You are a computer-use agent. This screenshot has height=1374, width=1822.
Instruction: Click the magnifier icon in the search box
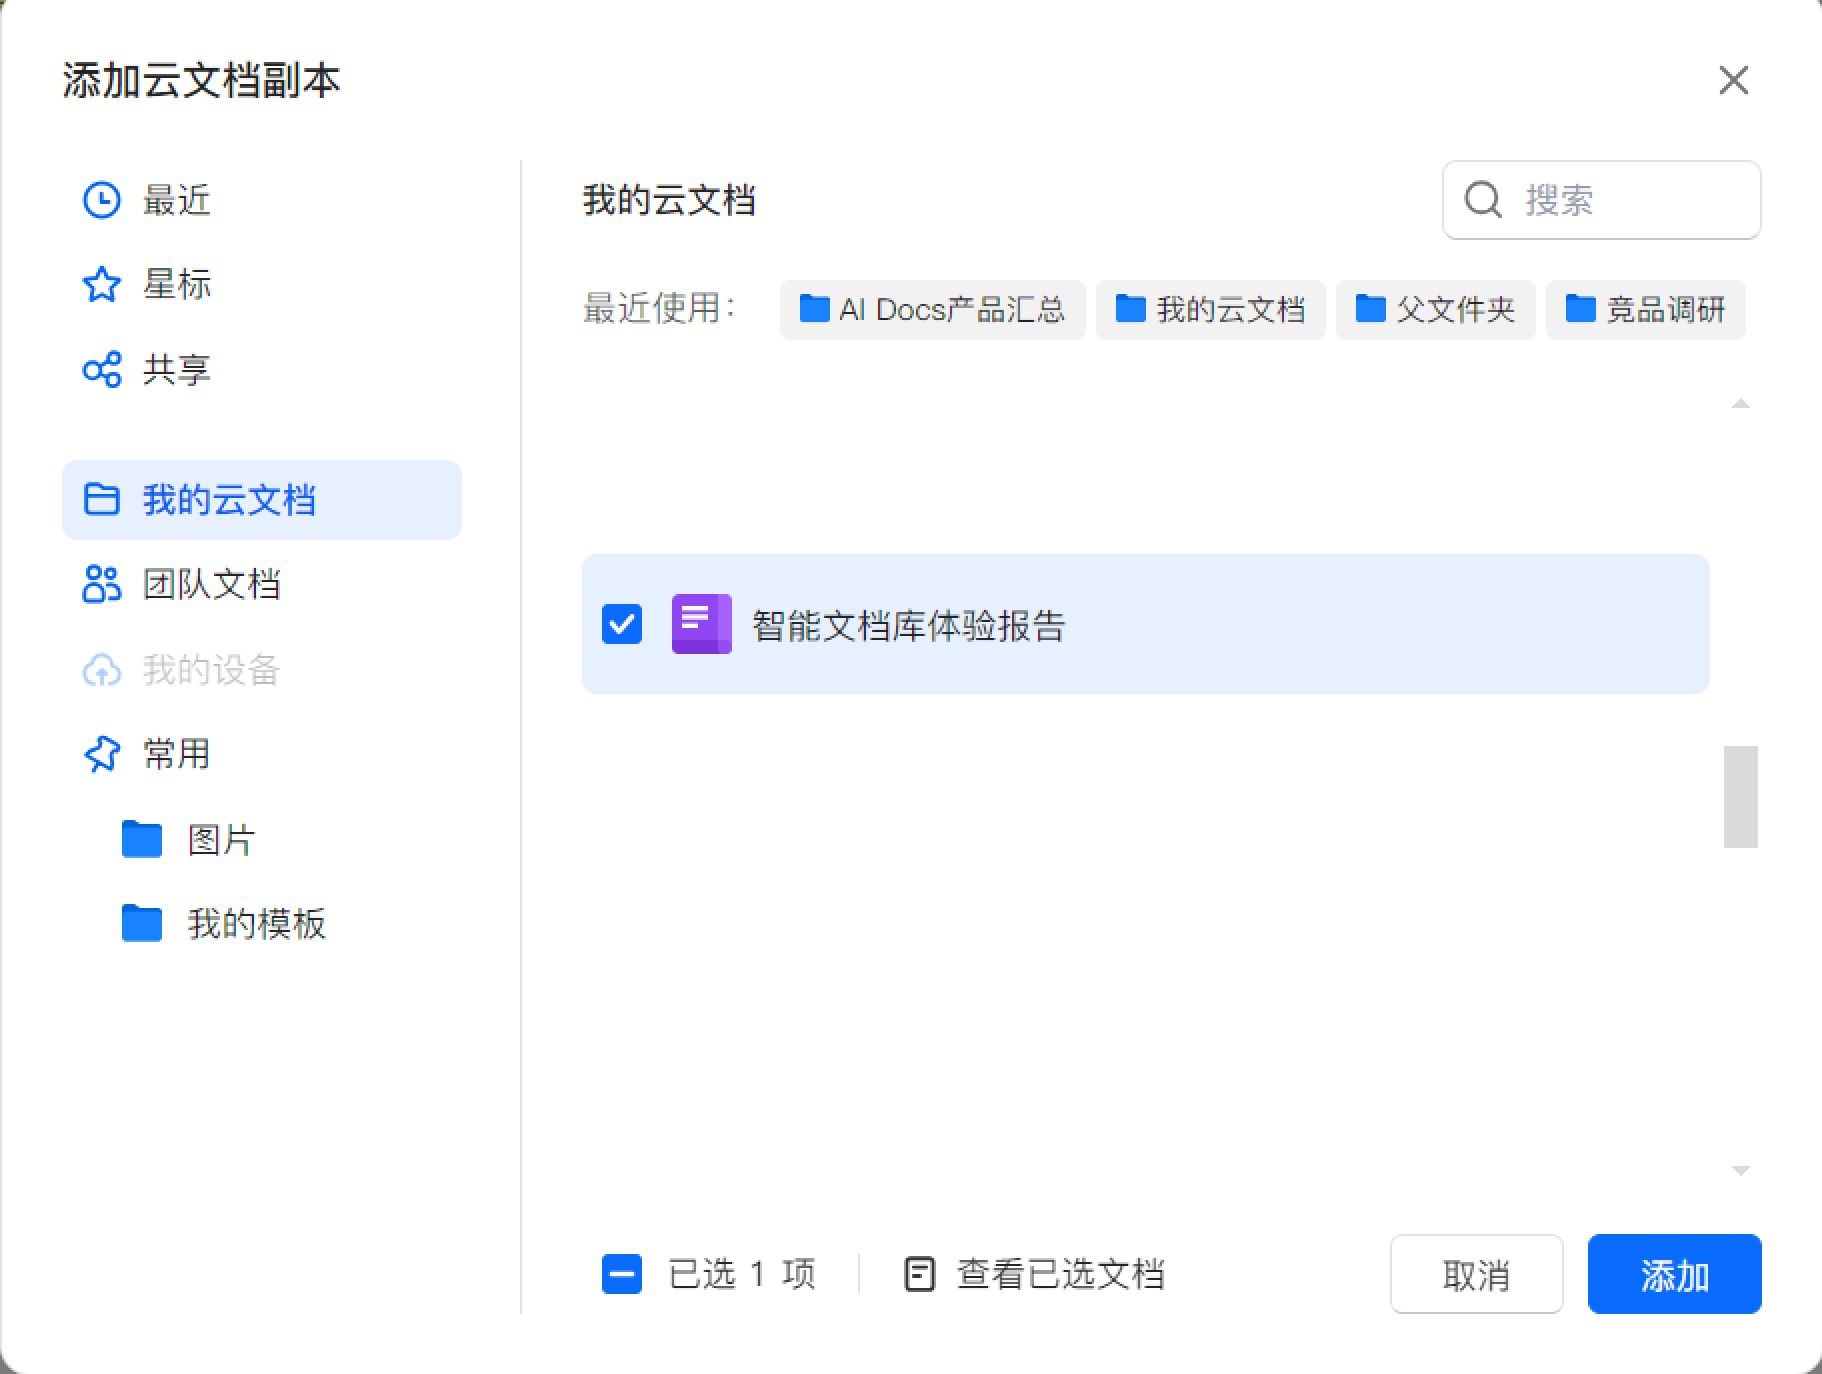(x=1483, y=200)
